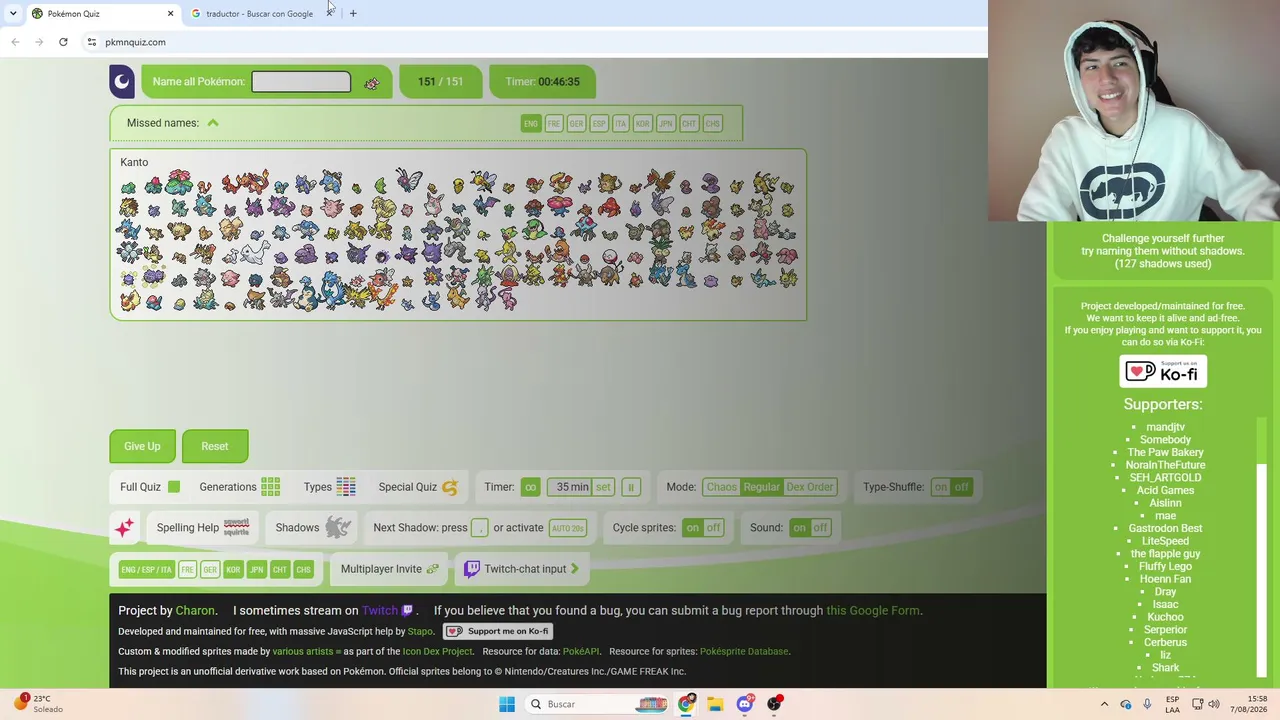This screenshot has height=720, width=1280.
Task: Expand Twitch-chat input arrow
Action: point(575,569)
